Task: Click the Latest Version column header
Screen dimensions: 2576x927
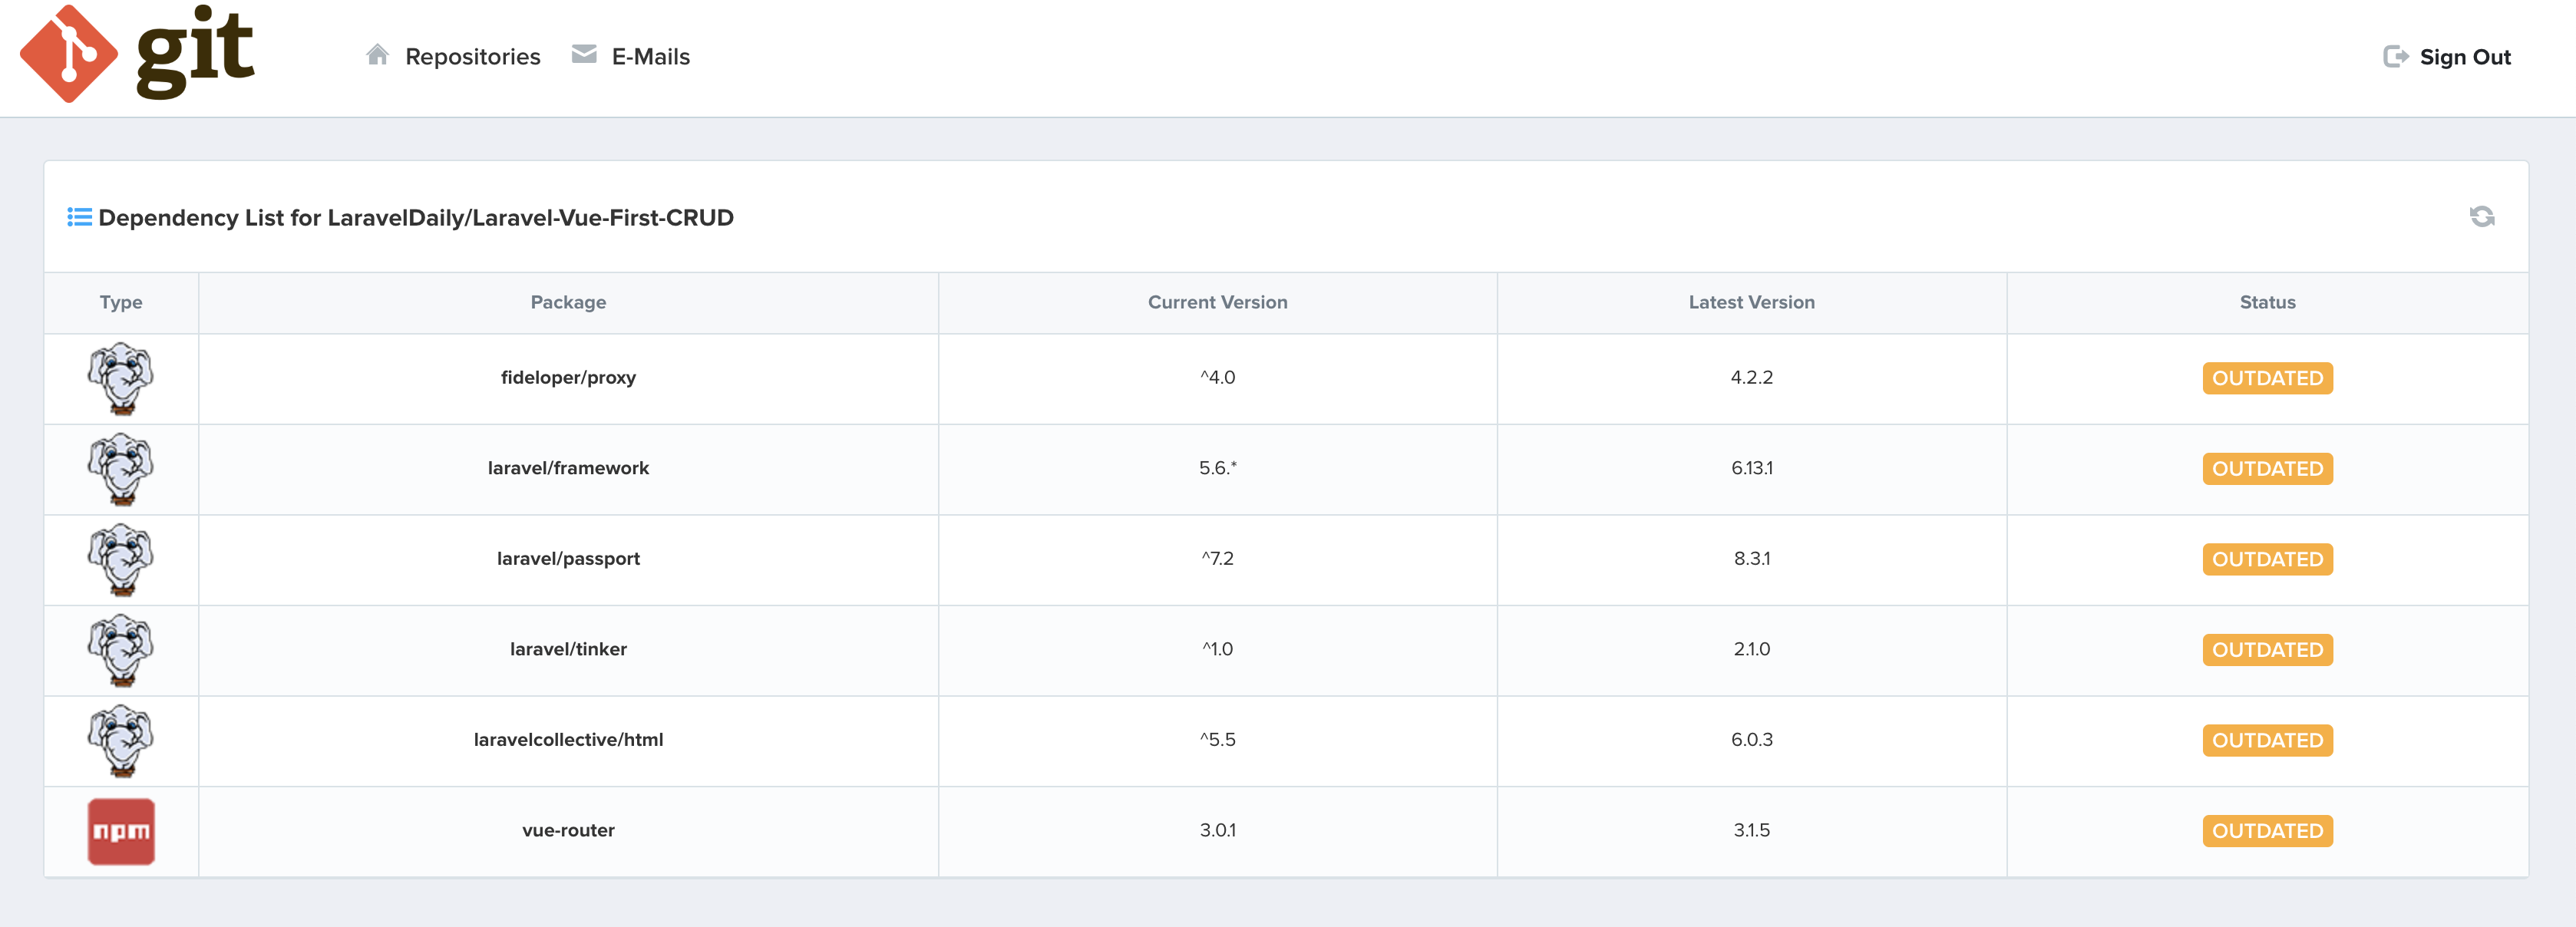Action: [x=1750, y=302]
